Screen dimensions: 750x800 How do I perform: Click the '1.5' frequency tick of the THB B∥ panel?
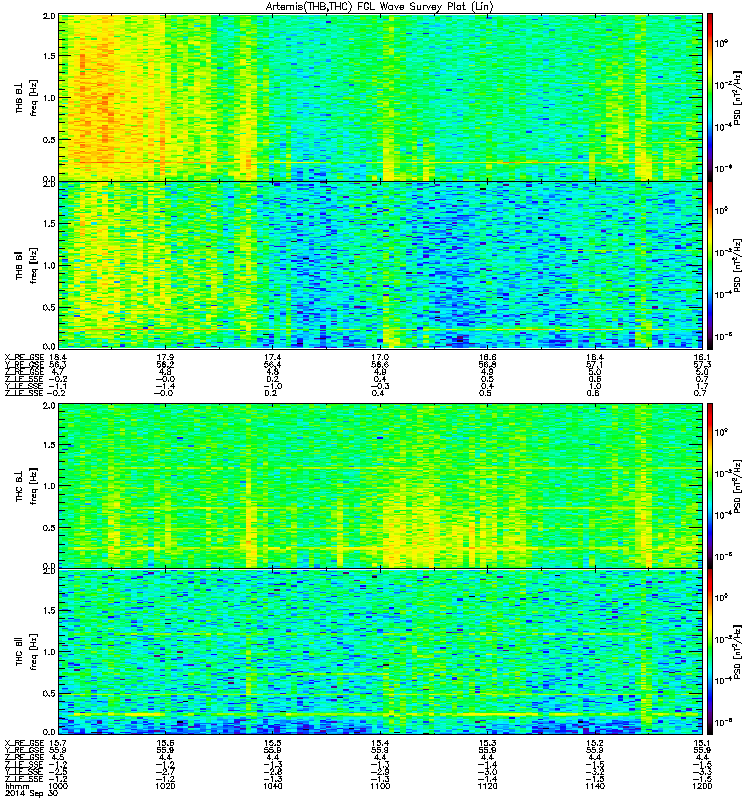[49, 223]
